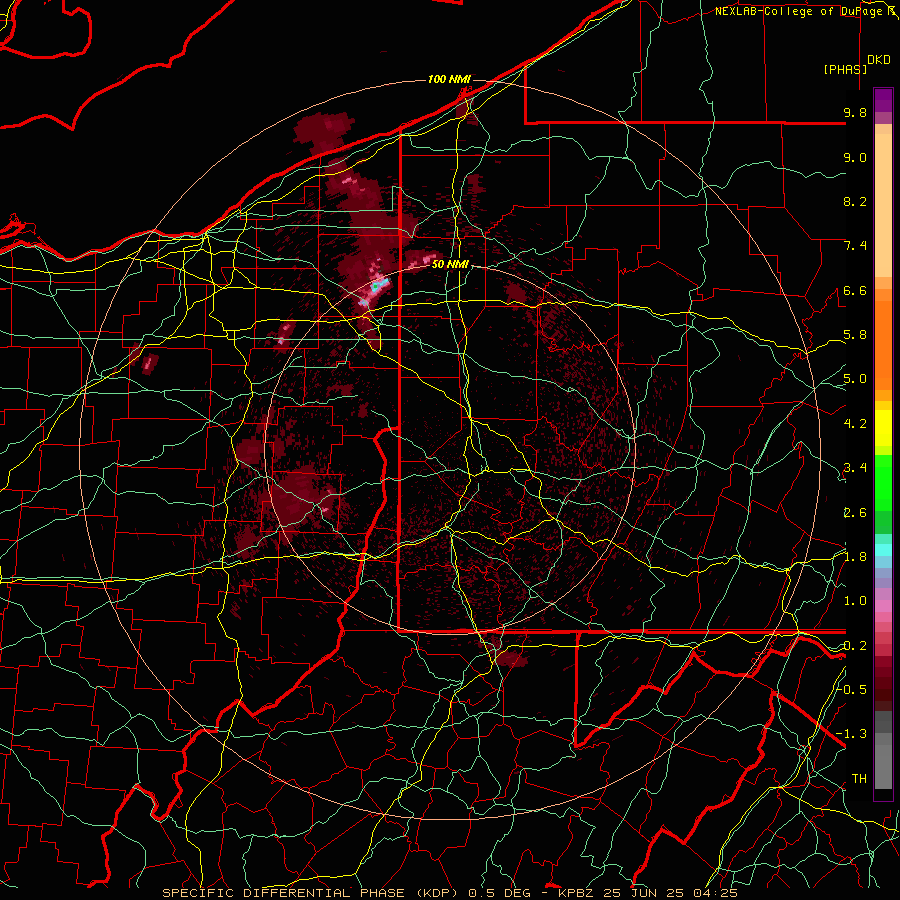Viewport: 900px width, 900px height.
Task: Click the 4.2 value on color scale
Action: click(x=855, y=424)
